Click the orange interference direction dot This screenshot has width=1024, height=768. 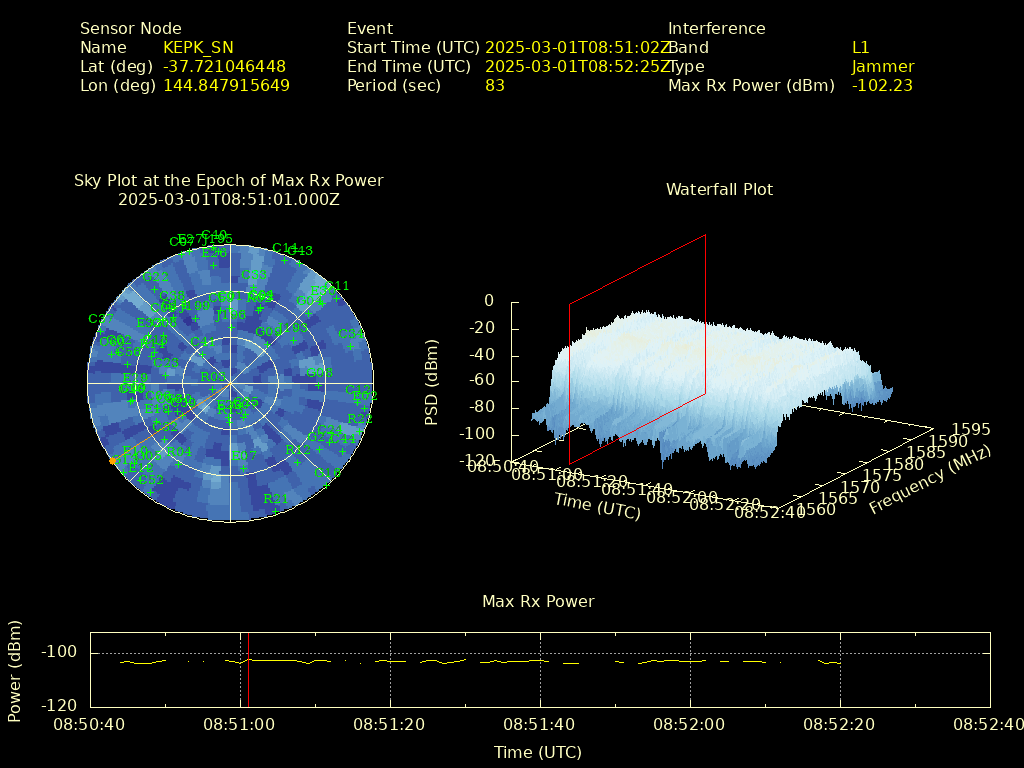point(112,461)
